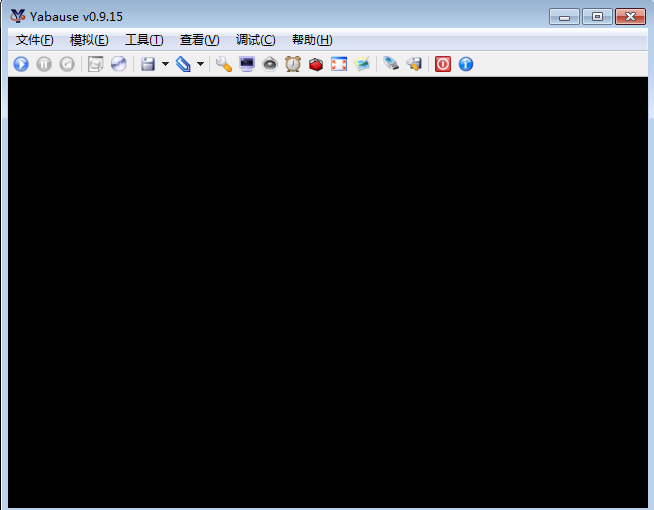Image resolution: width=654 pixels, height=510 pixels.
Task: Expand the Save State dropdown arrow
Action: (x=165, y=64)
